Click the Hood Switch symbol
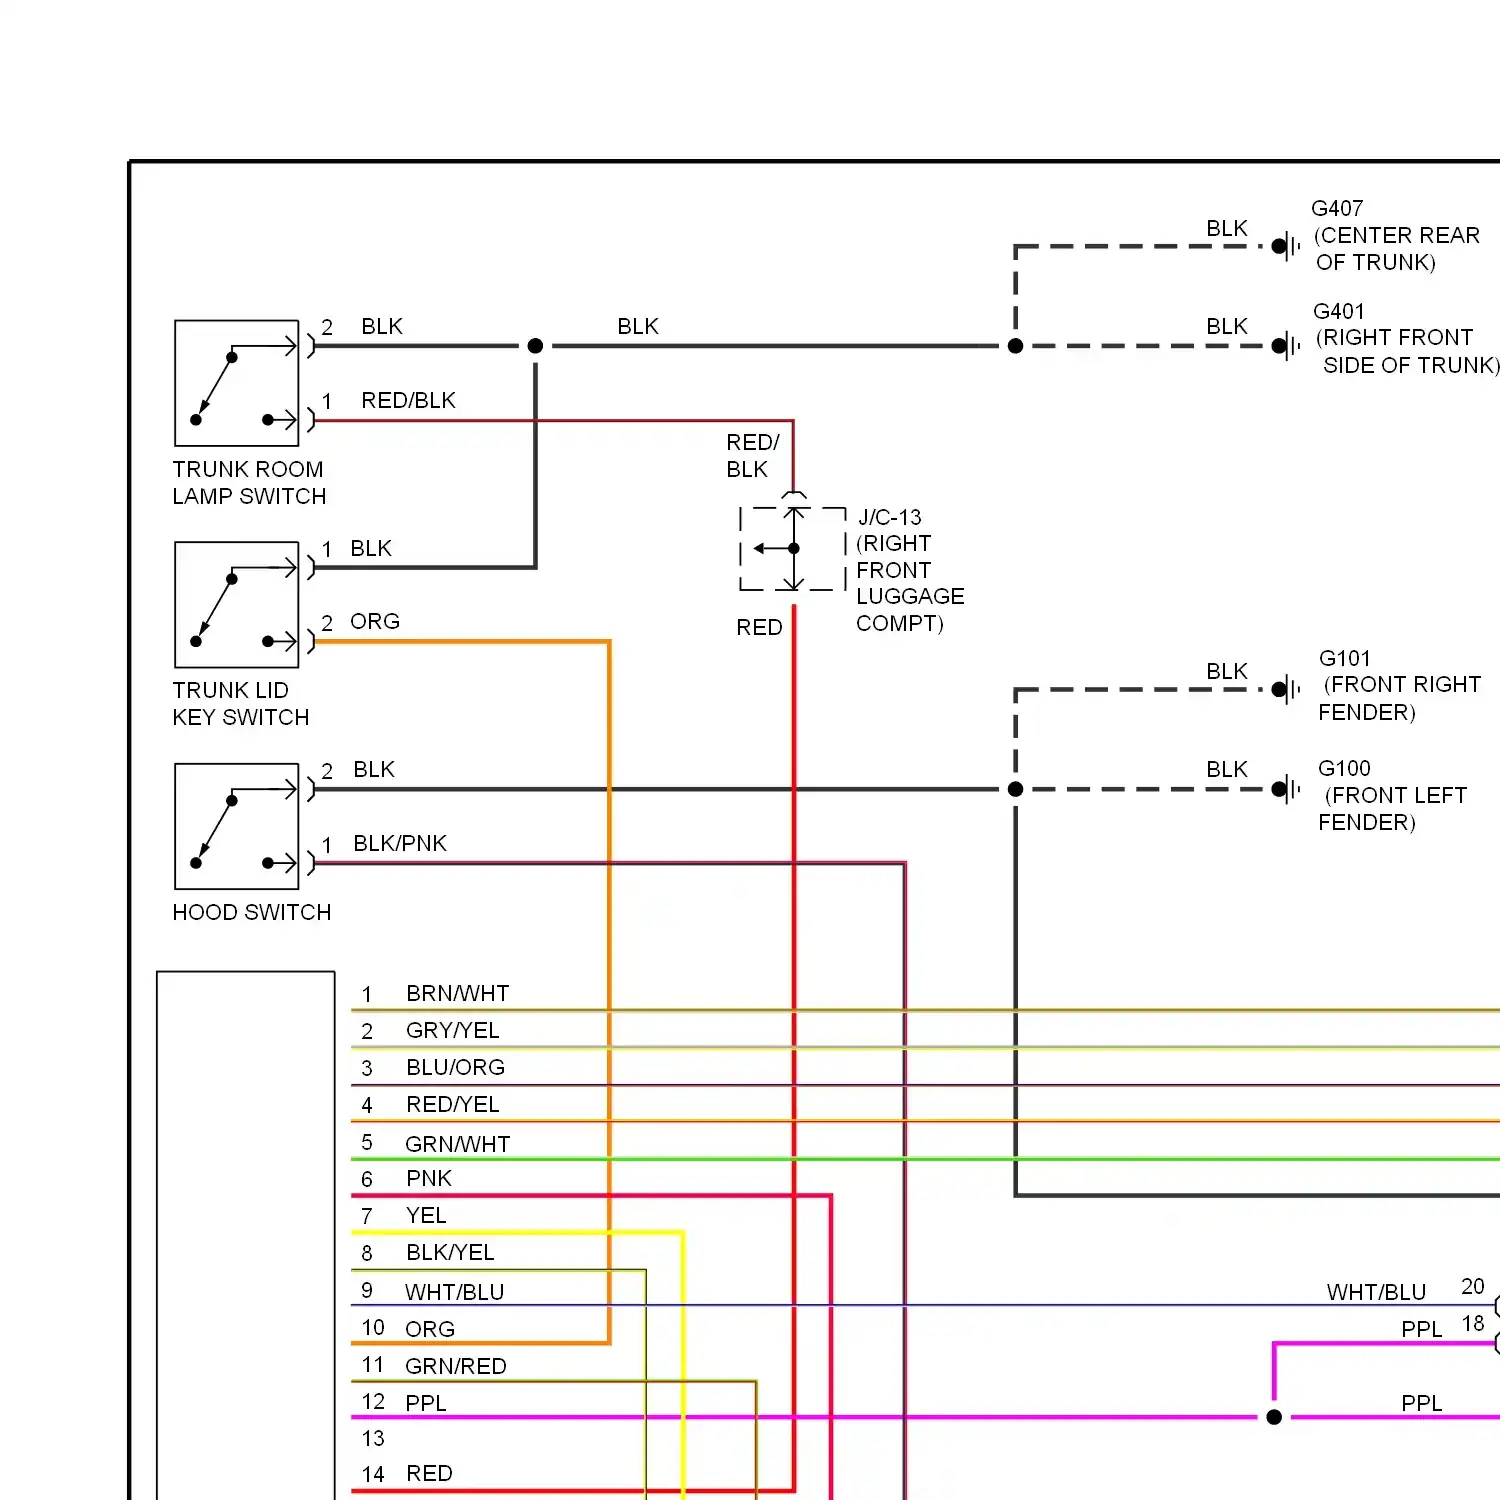 pyautogui.click(x=237, y=826)
